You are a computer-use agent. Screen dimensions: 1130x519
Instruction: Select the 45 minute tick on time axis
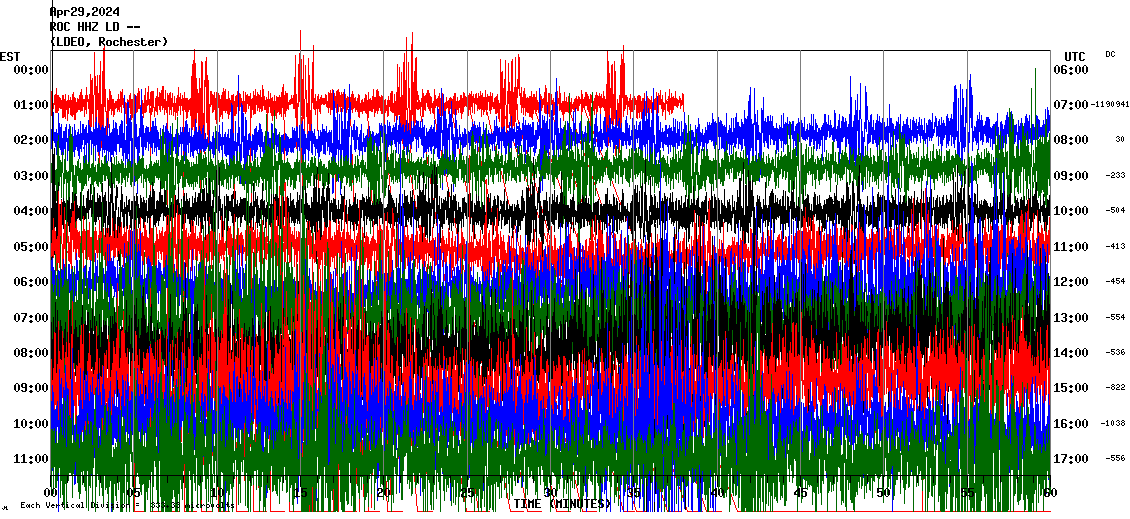coord(800,493)
